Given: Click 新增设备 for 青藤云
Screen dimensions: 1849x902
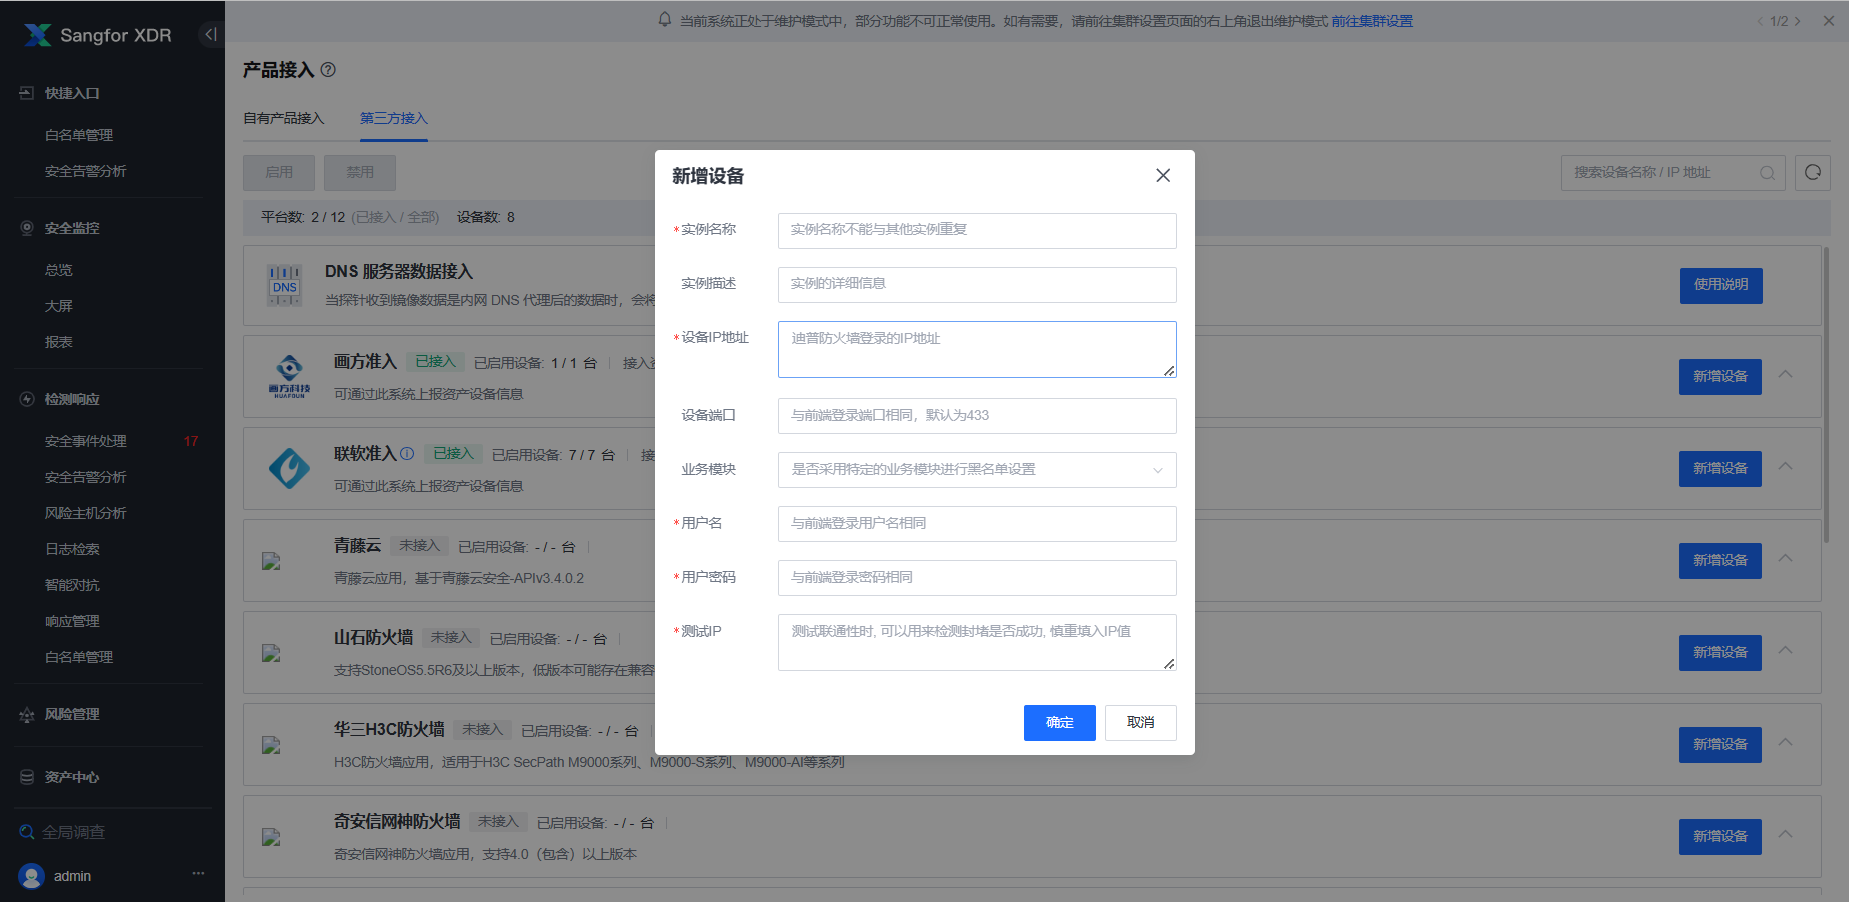Looking at the screenshot, I should coord(1720,561).
